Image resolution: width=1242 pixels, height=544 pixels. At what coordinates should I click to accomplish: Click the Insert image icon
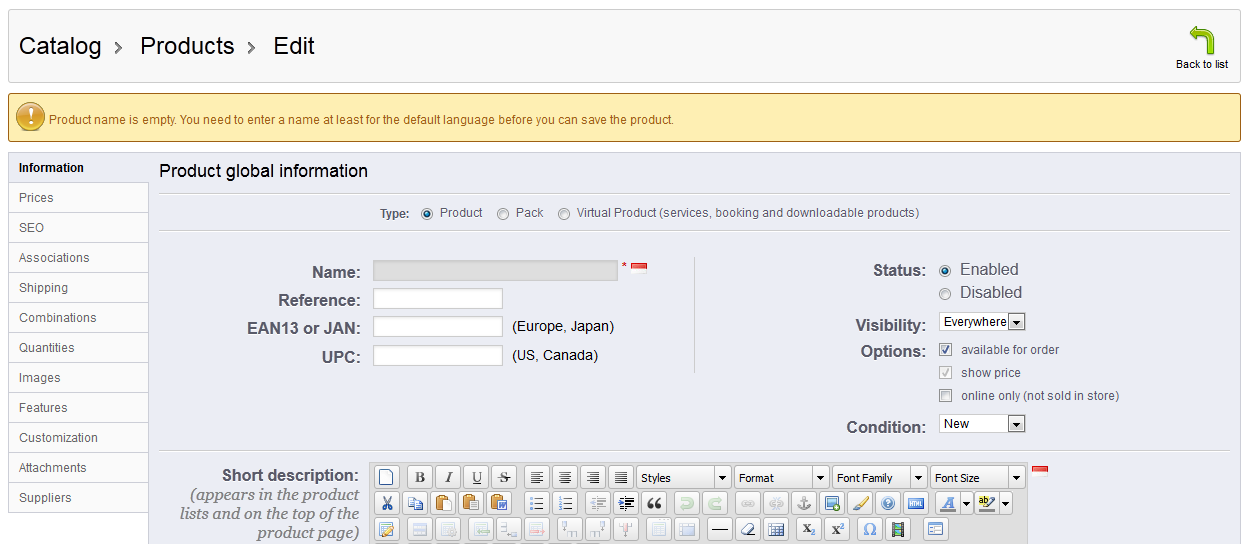(x=832, y=503)
